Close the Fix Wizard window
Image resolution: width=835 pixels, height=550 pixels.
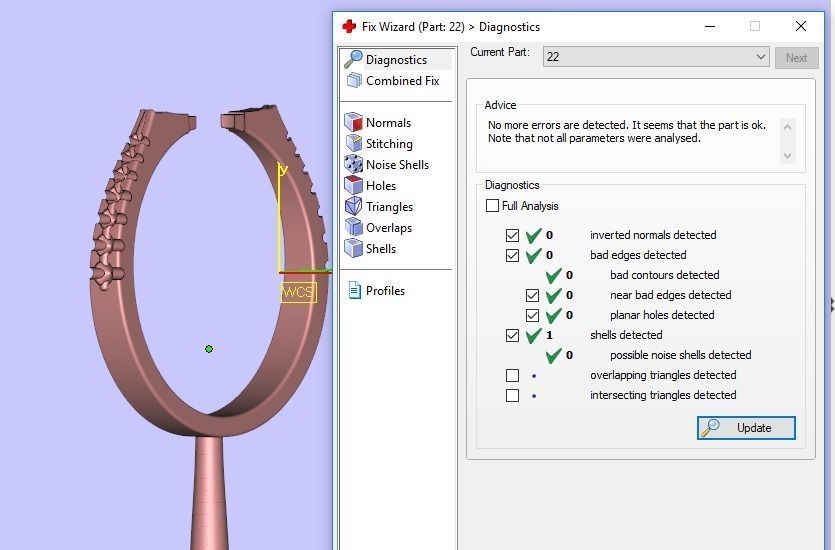(800, 26)
